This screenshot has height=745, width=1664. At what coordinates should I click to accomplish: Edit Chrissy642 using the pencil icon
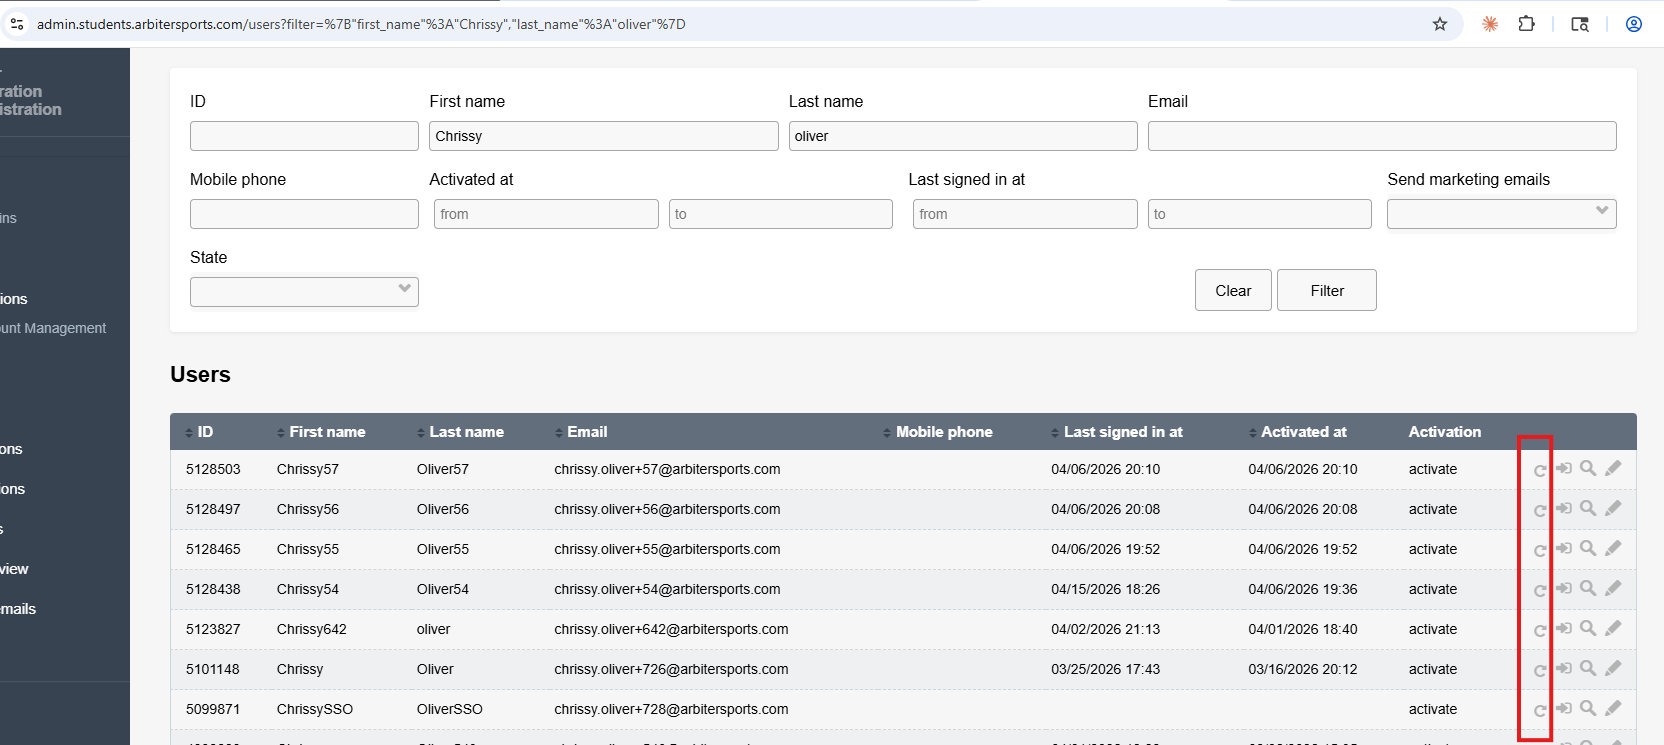pos(1613,628)
